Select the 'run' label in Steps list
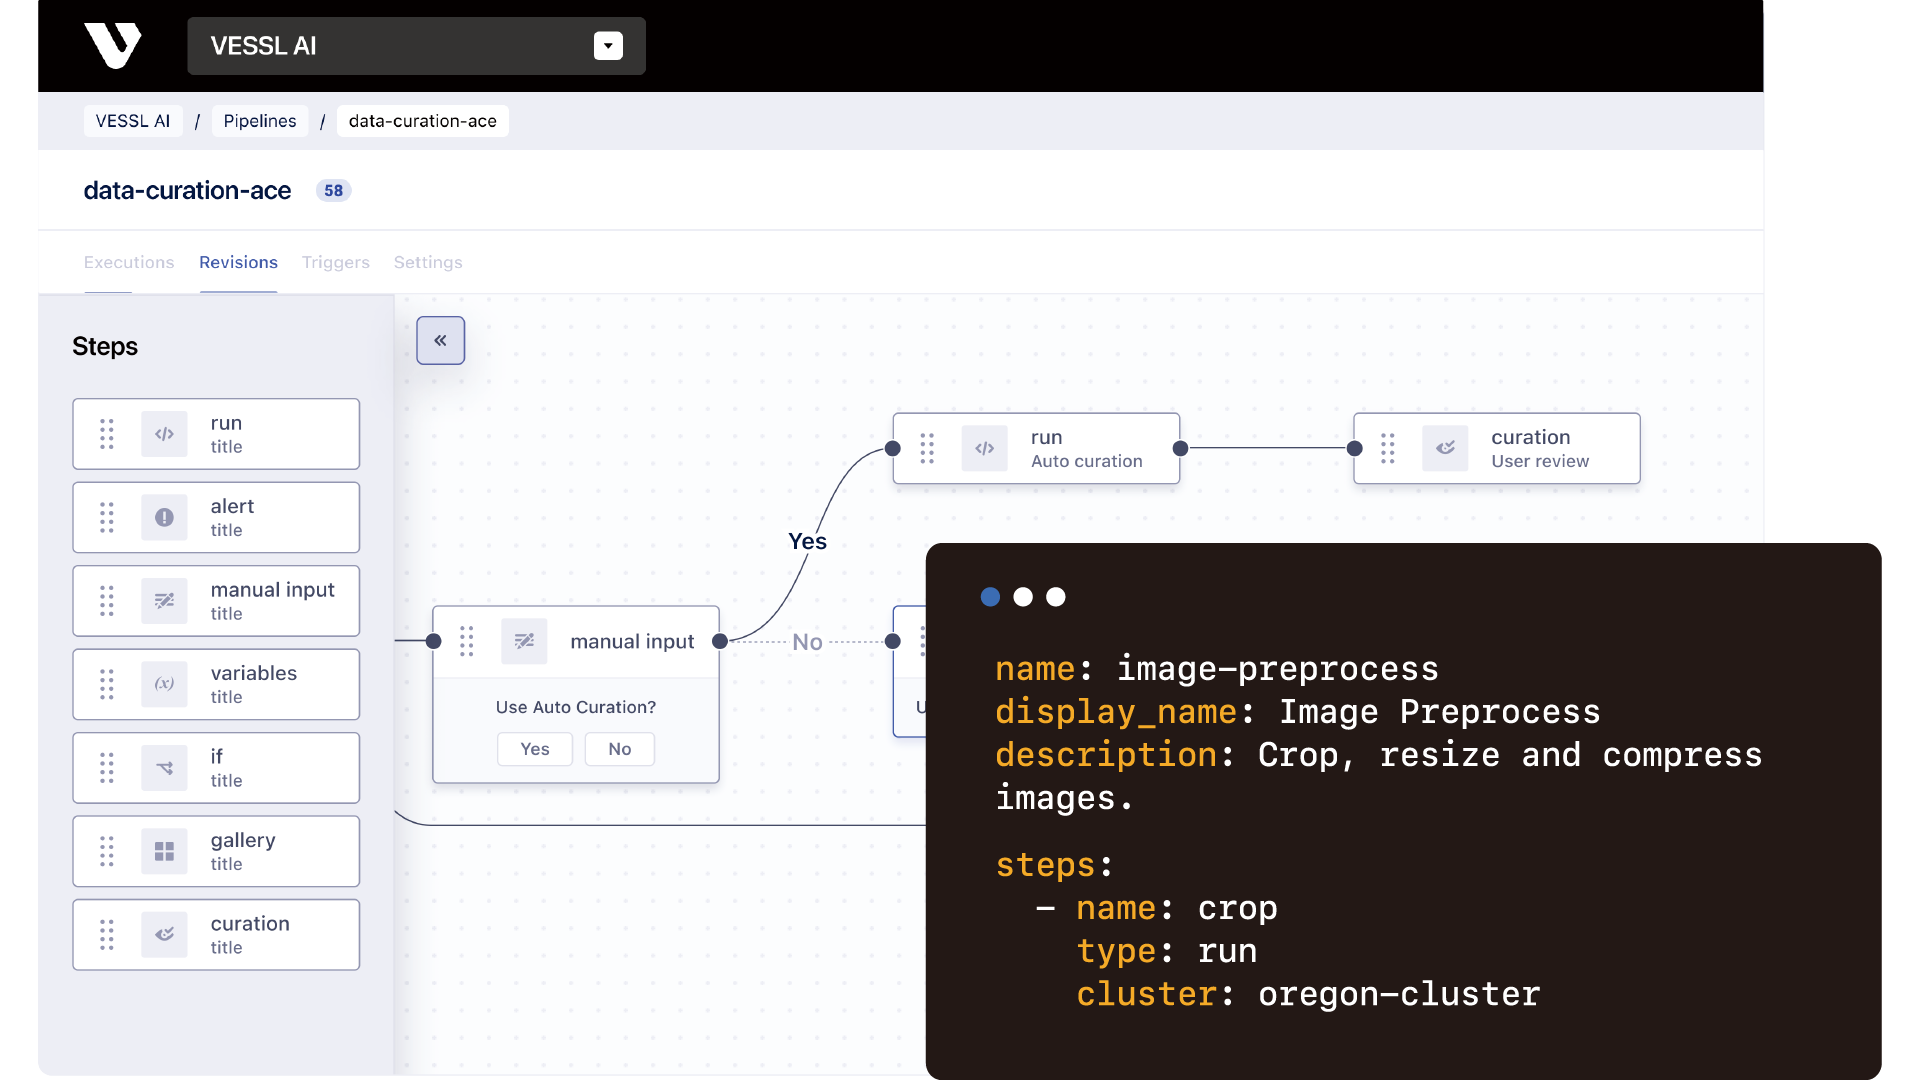Screen dimensions: 1920x1080 [x=226, y=423]
